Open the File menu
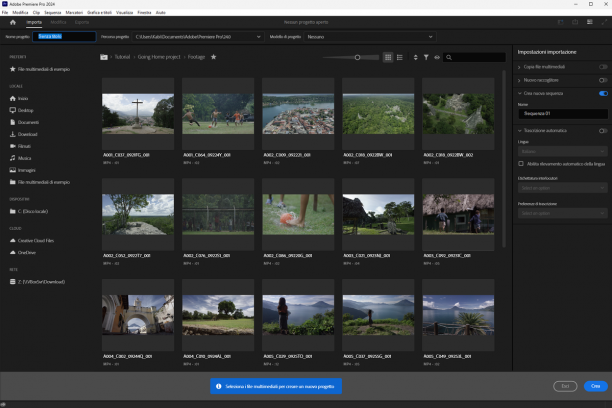The image size is (612, 408). click(5, 12)
